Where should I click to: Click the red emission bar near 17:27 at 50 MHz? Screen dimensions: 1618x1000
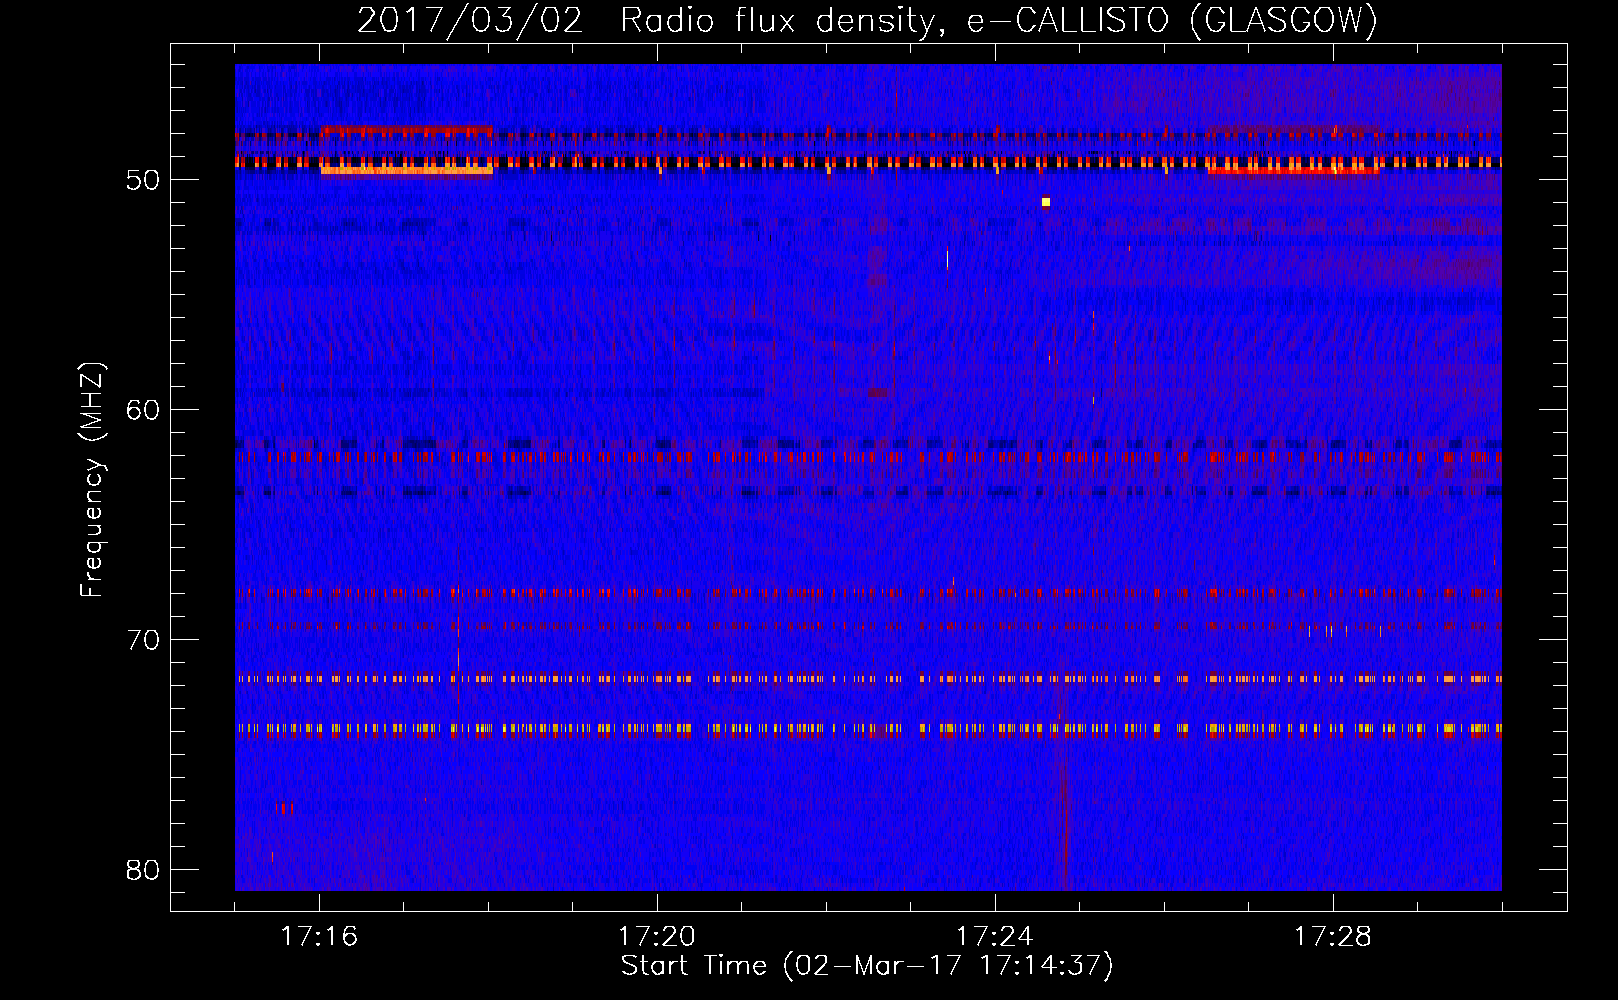pos(1293,171)
